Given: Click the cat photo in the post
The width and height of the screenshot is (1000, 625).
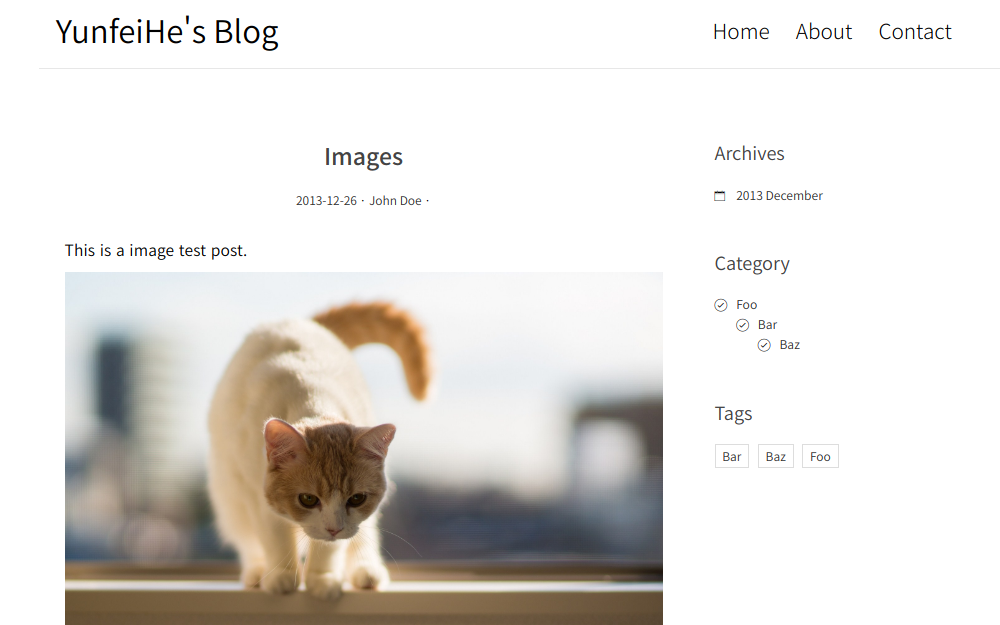Looking at the screenshot, I should (x=363, y=448).
